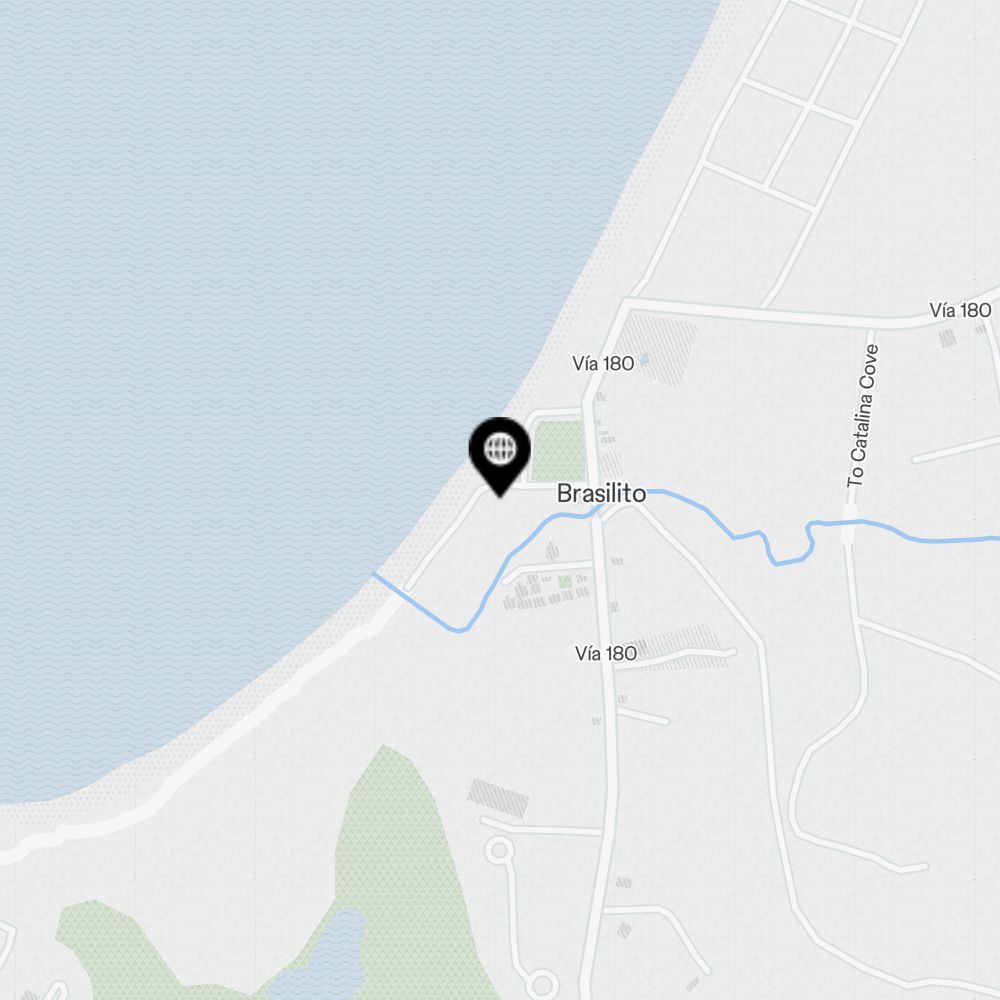Click the hatched gray building block near the bottom

[498, 798]
